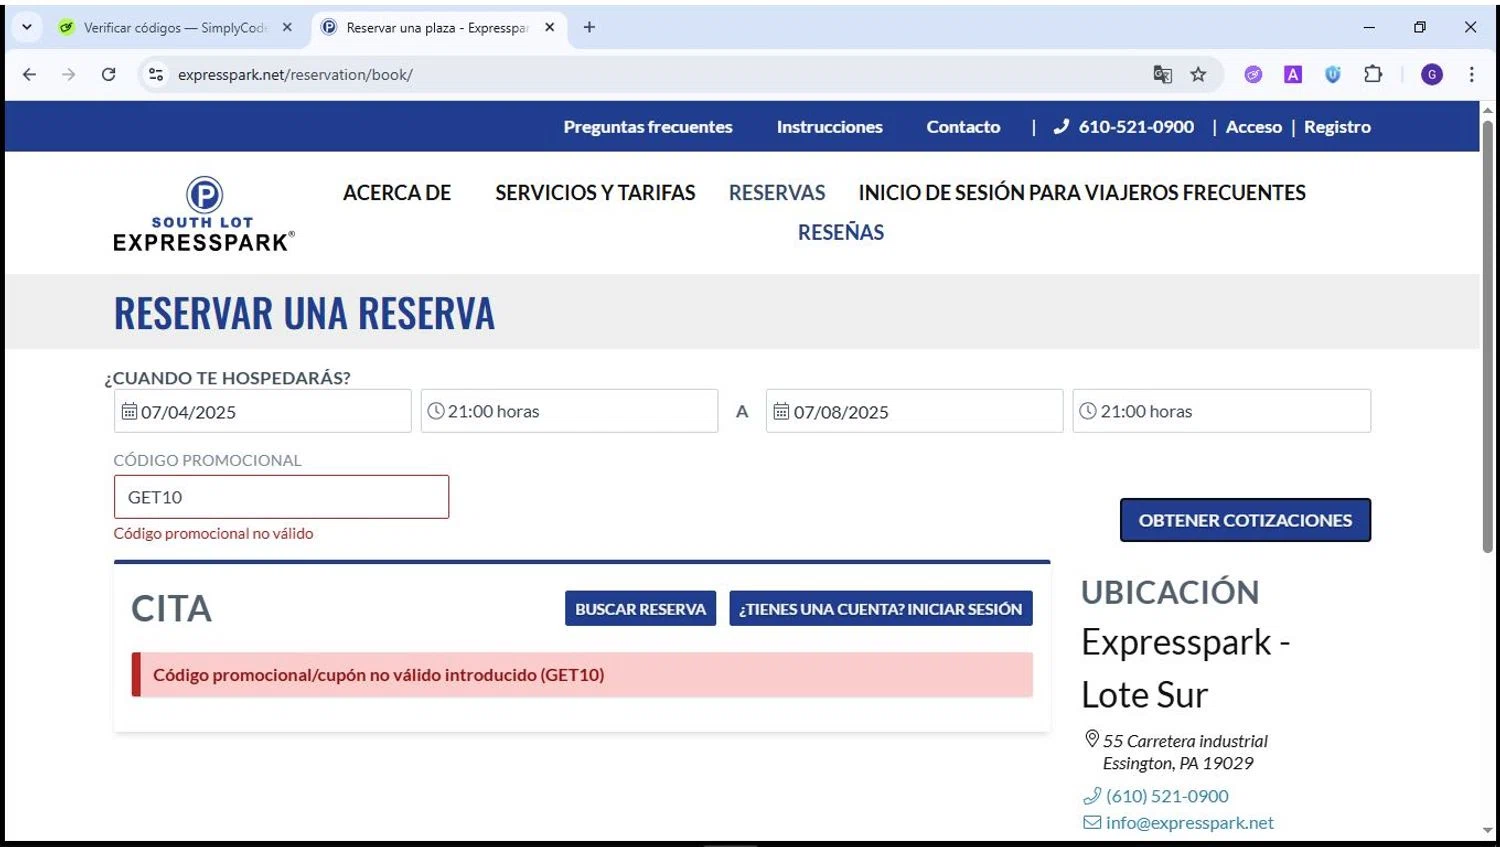Open the ACERCA DE menu item
Screen dimensions: 1500x847
[397, 193]
